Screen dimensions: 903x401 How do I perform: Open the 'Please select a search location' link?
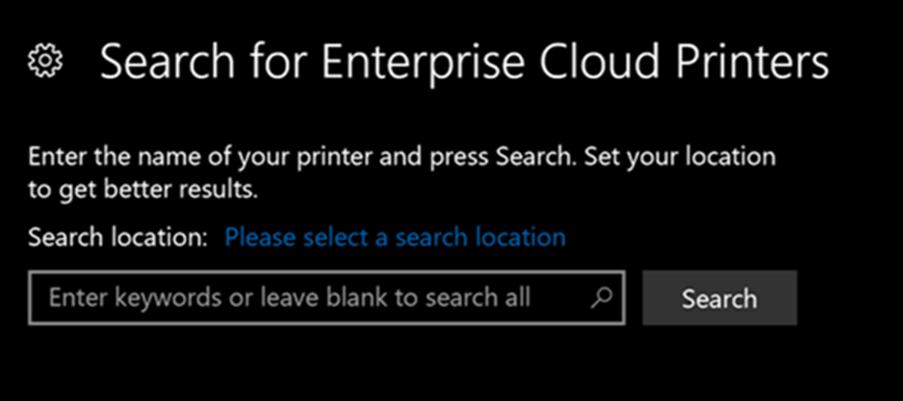(x=395, y=237)
